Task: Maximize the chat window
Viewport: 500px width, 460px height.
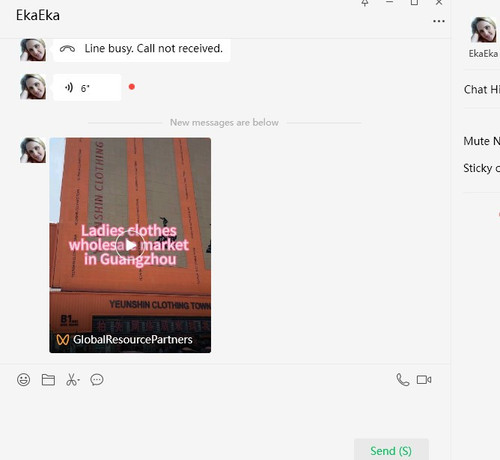Action: click(x=414, y=3)
